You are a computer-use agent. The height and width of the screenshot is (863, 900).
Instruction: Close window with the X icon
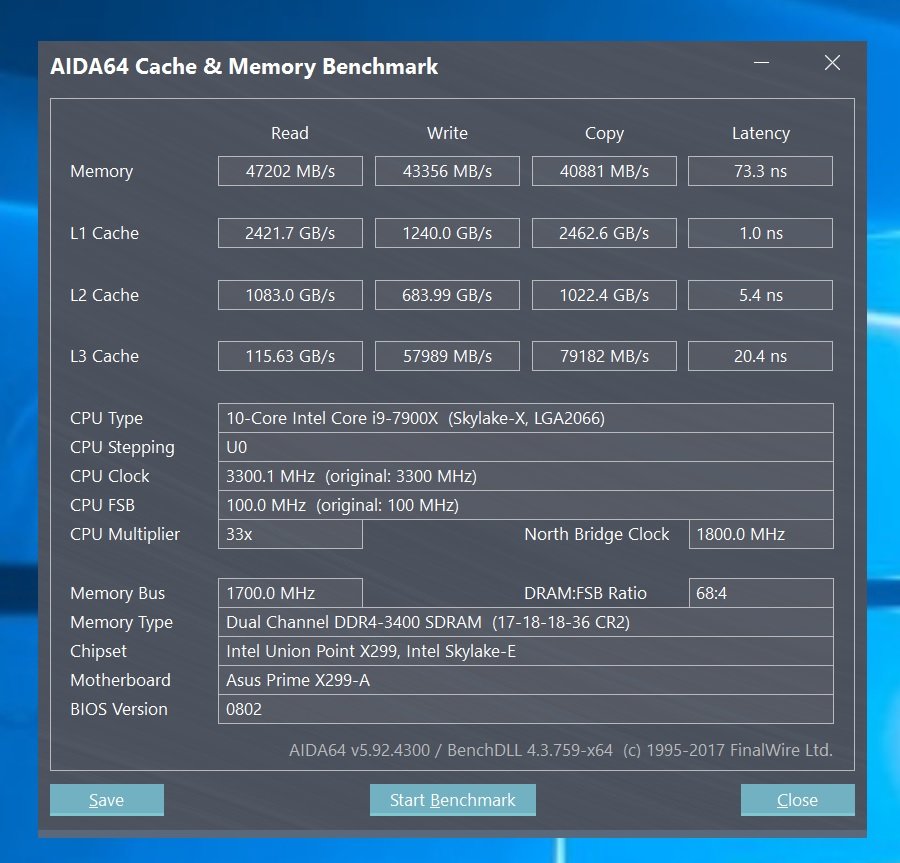pos(832,63)
